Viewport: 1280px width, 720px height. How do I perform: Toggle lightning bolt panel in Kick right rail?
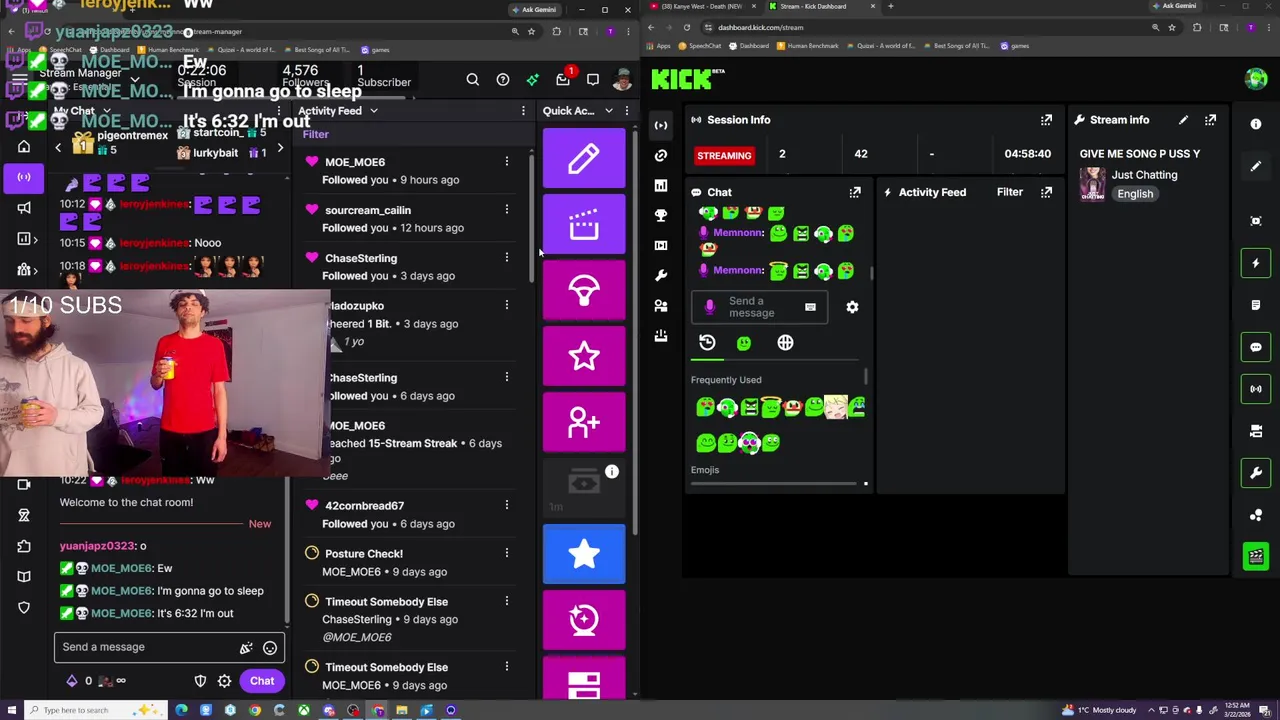(1256, 263)
